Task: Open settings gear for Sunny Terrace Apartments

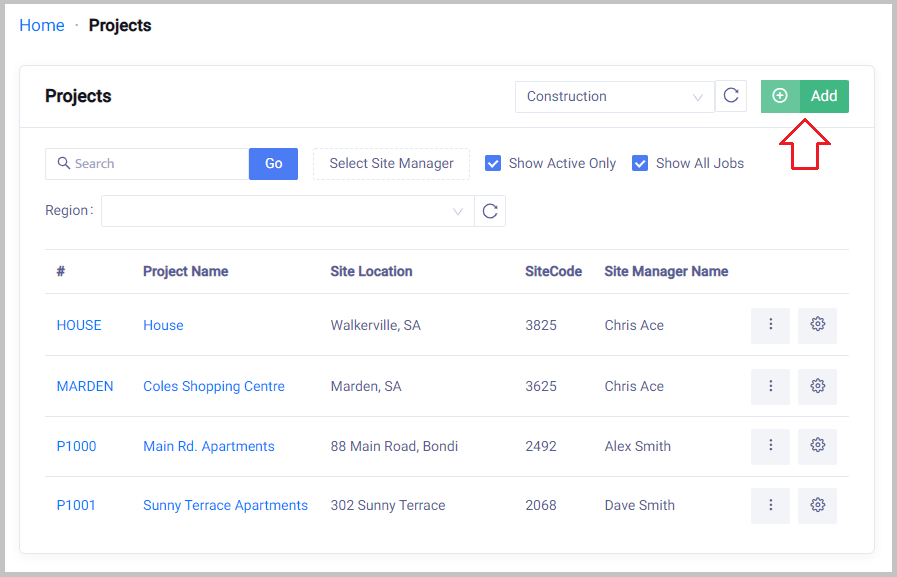Action: (x=817, y=505)
